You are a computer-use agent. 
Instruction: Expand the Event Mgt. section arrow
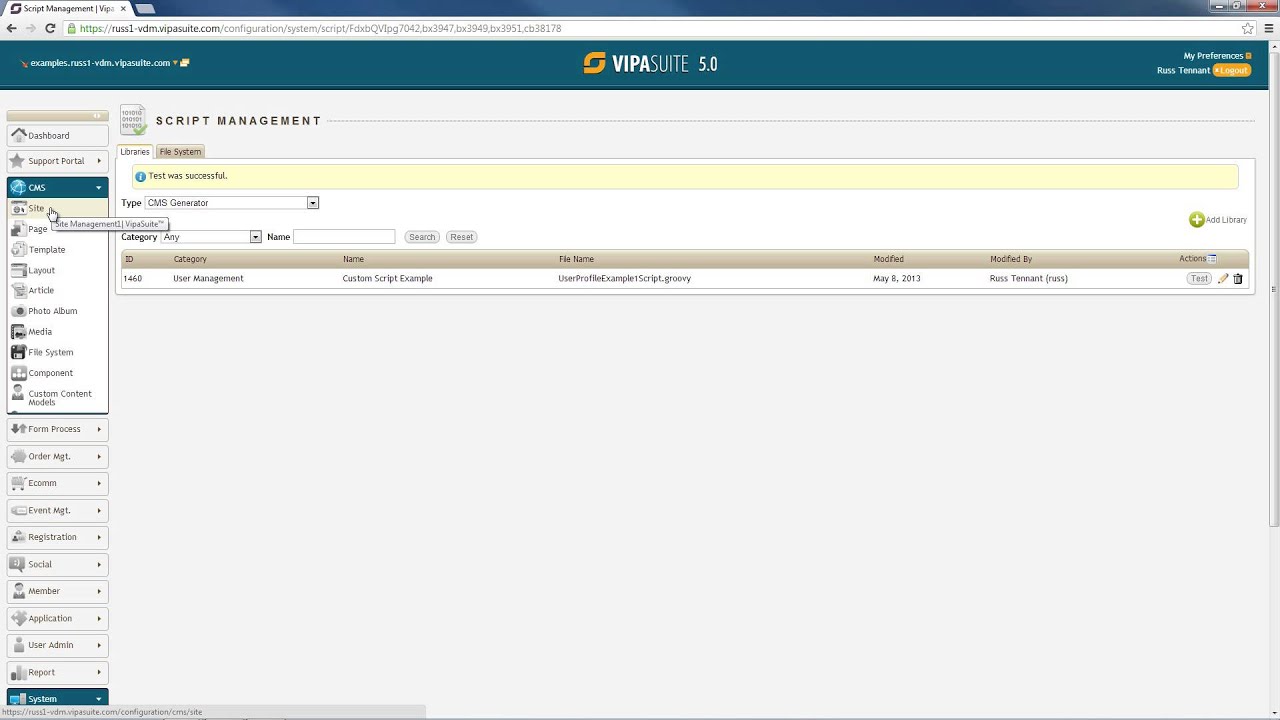98,510
